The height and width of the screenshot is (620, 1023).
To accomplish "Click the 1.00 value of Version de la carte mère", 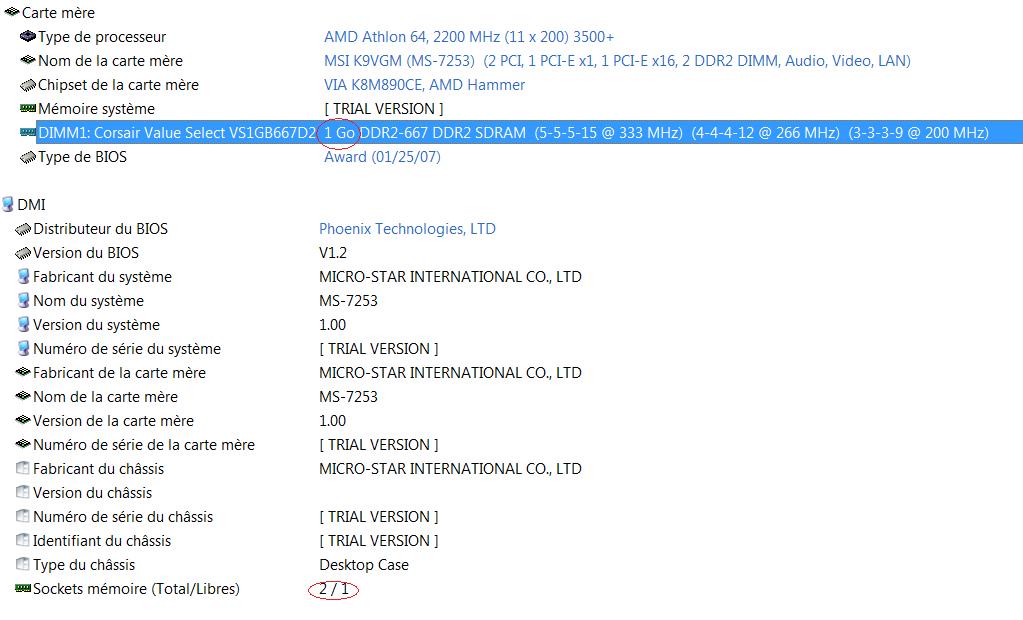I will [x=333, y=421].
